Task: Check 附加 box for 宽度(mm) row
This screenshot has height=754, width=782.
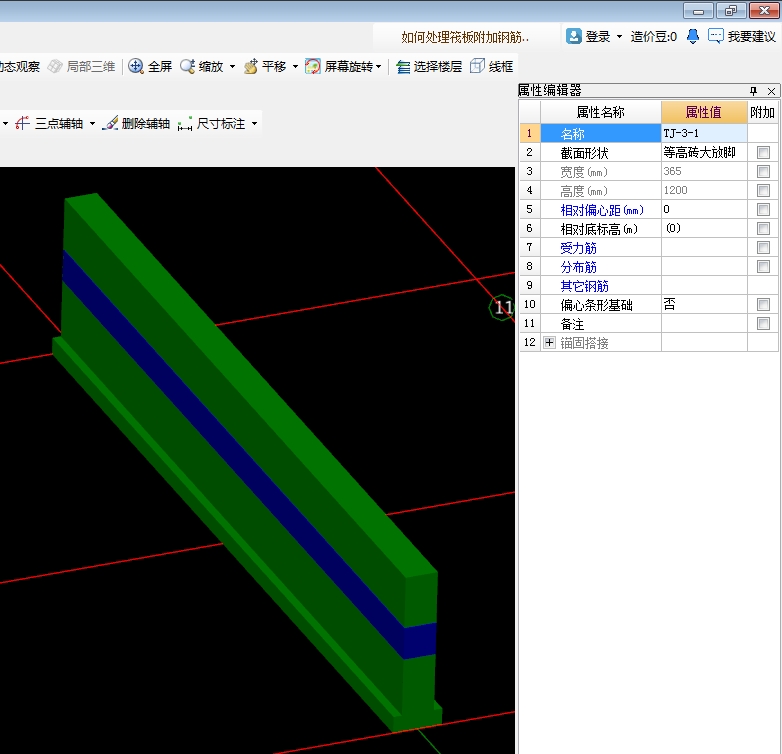Action: pos(763,172)
